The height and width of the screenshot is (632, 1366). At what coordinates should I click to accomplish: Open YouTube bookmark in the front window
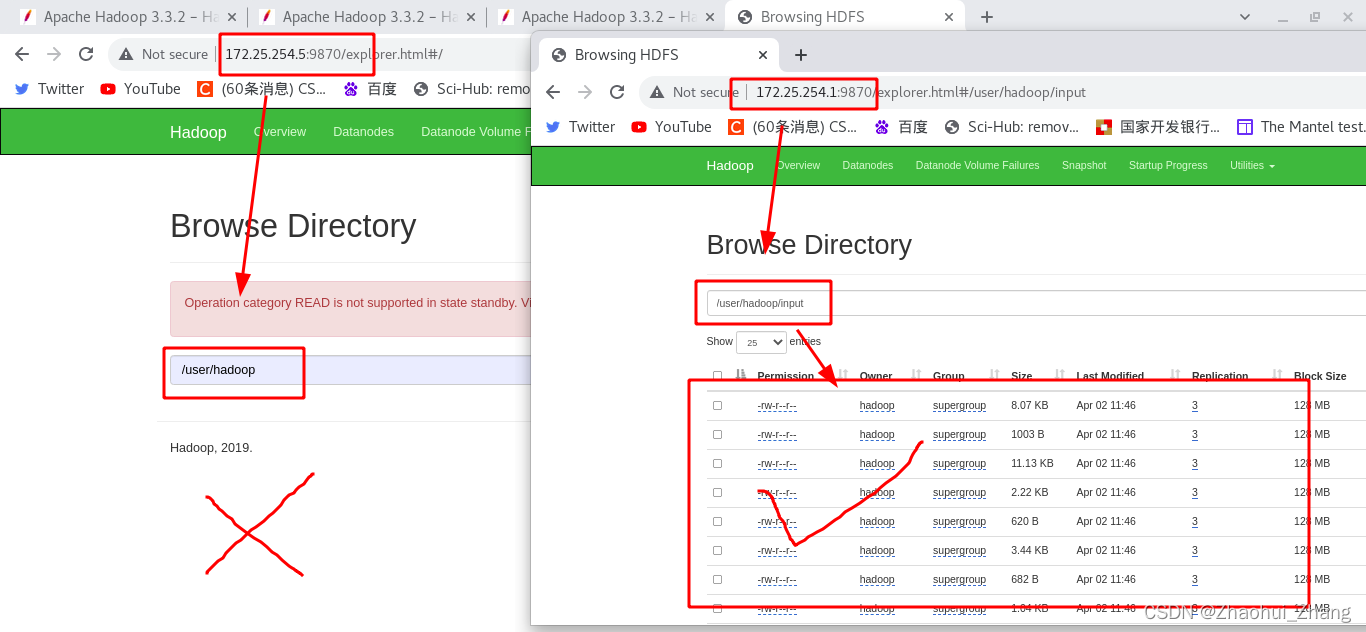pos(671,126)
